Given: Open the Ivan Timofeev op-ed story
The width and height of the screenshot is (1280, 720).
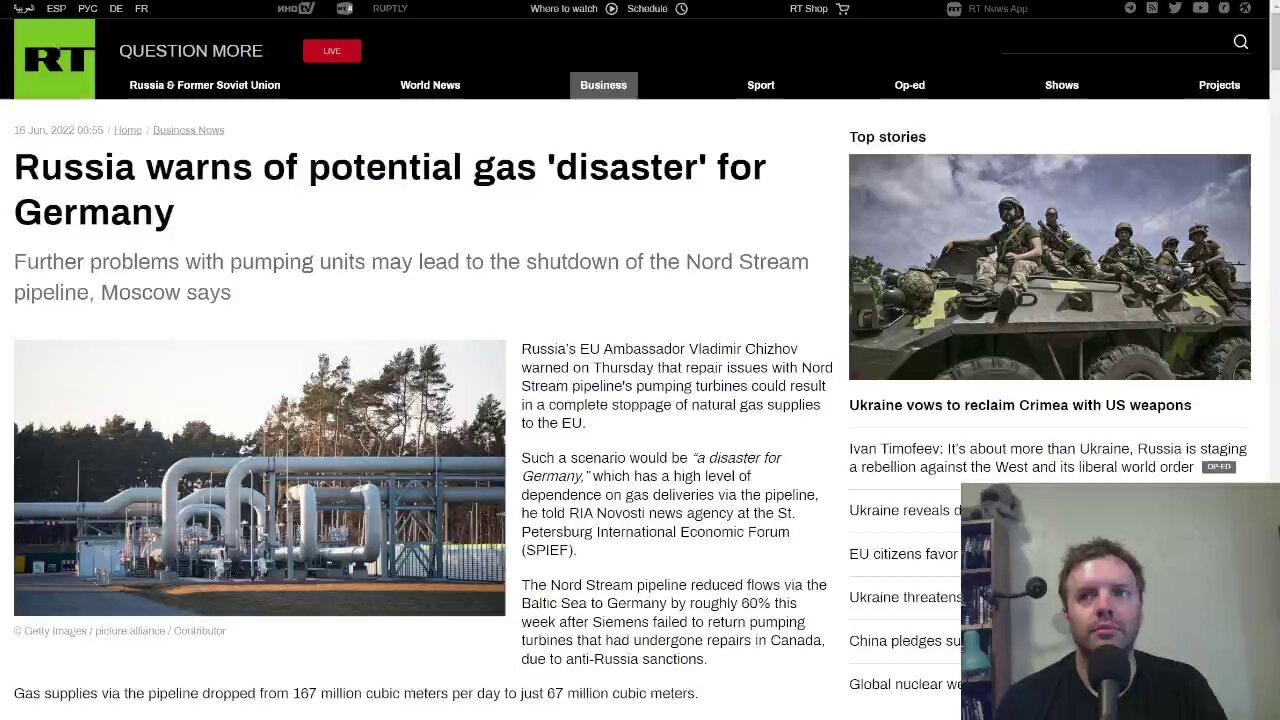Looking at the screenshot, I should pos(1048,458).
